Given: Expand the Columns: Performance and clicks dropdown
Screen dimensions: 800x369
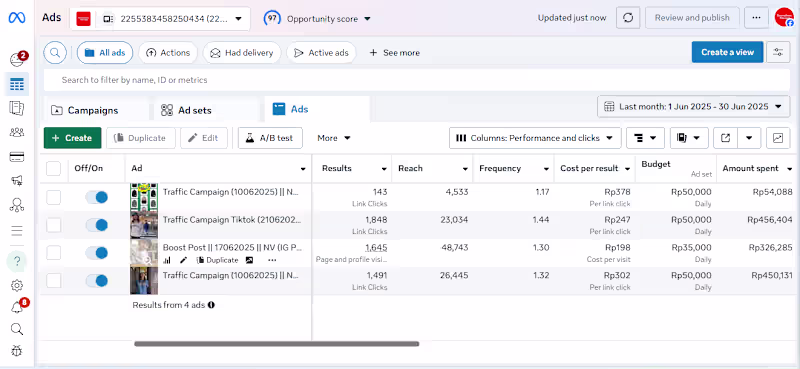Looking at the screenshot, I should pyautogui.click(x=535, y=138).
